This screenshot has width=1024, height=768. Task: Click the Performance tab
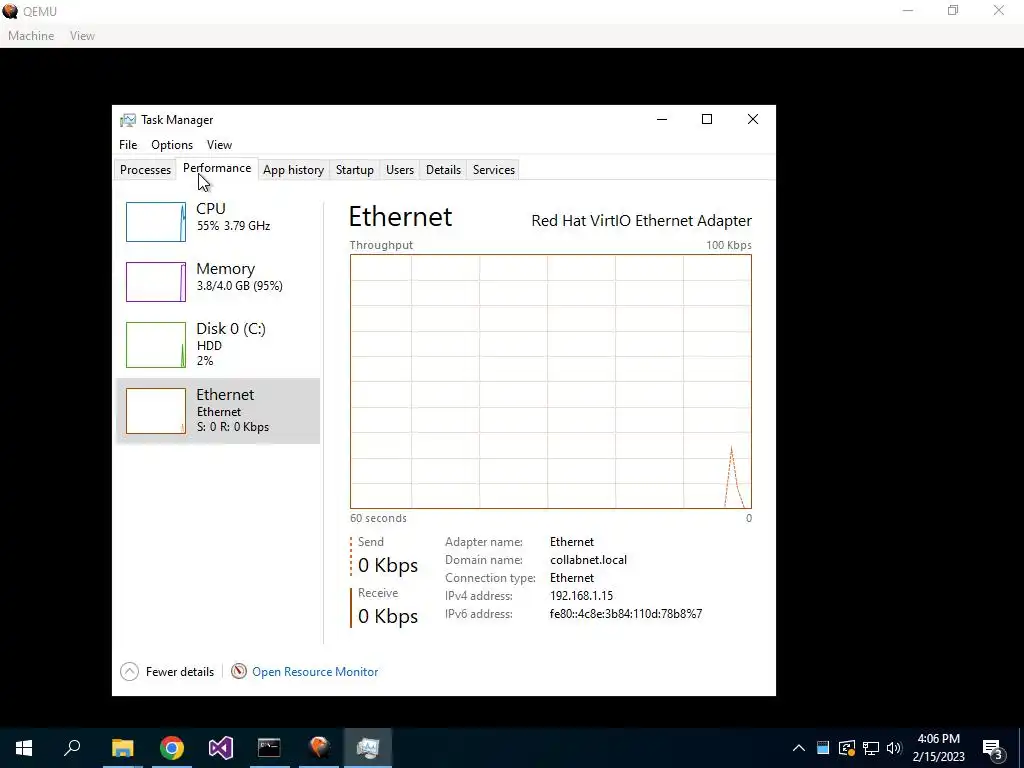tap(217, 168)
